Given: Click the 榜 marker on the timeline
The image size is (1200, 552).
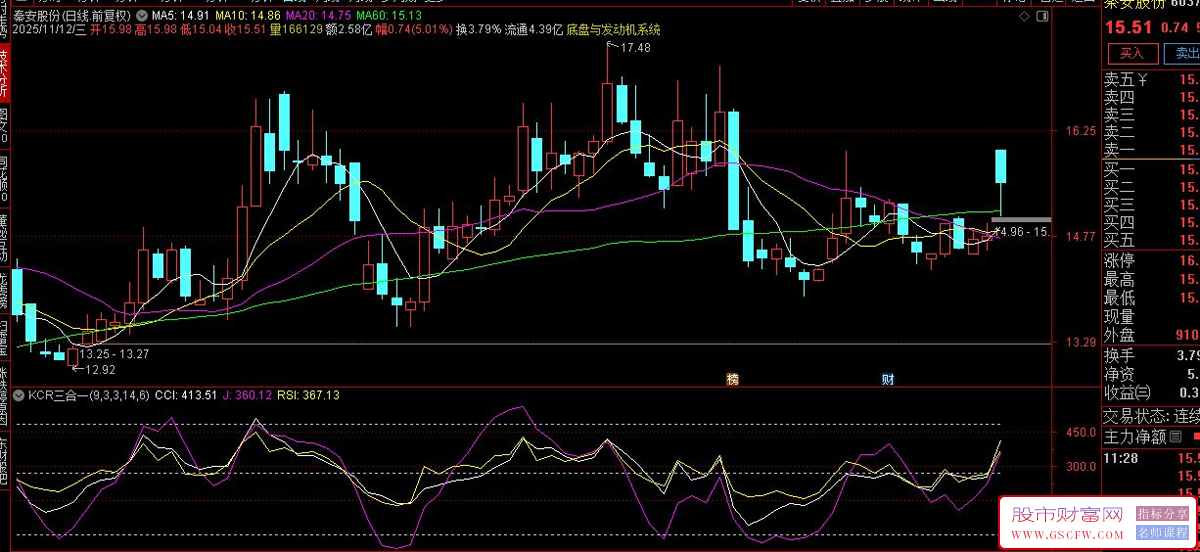Looking at the screenshot, I should coord(733,379).
